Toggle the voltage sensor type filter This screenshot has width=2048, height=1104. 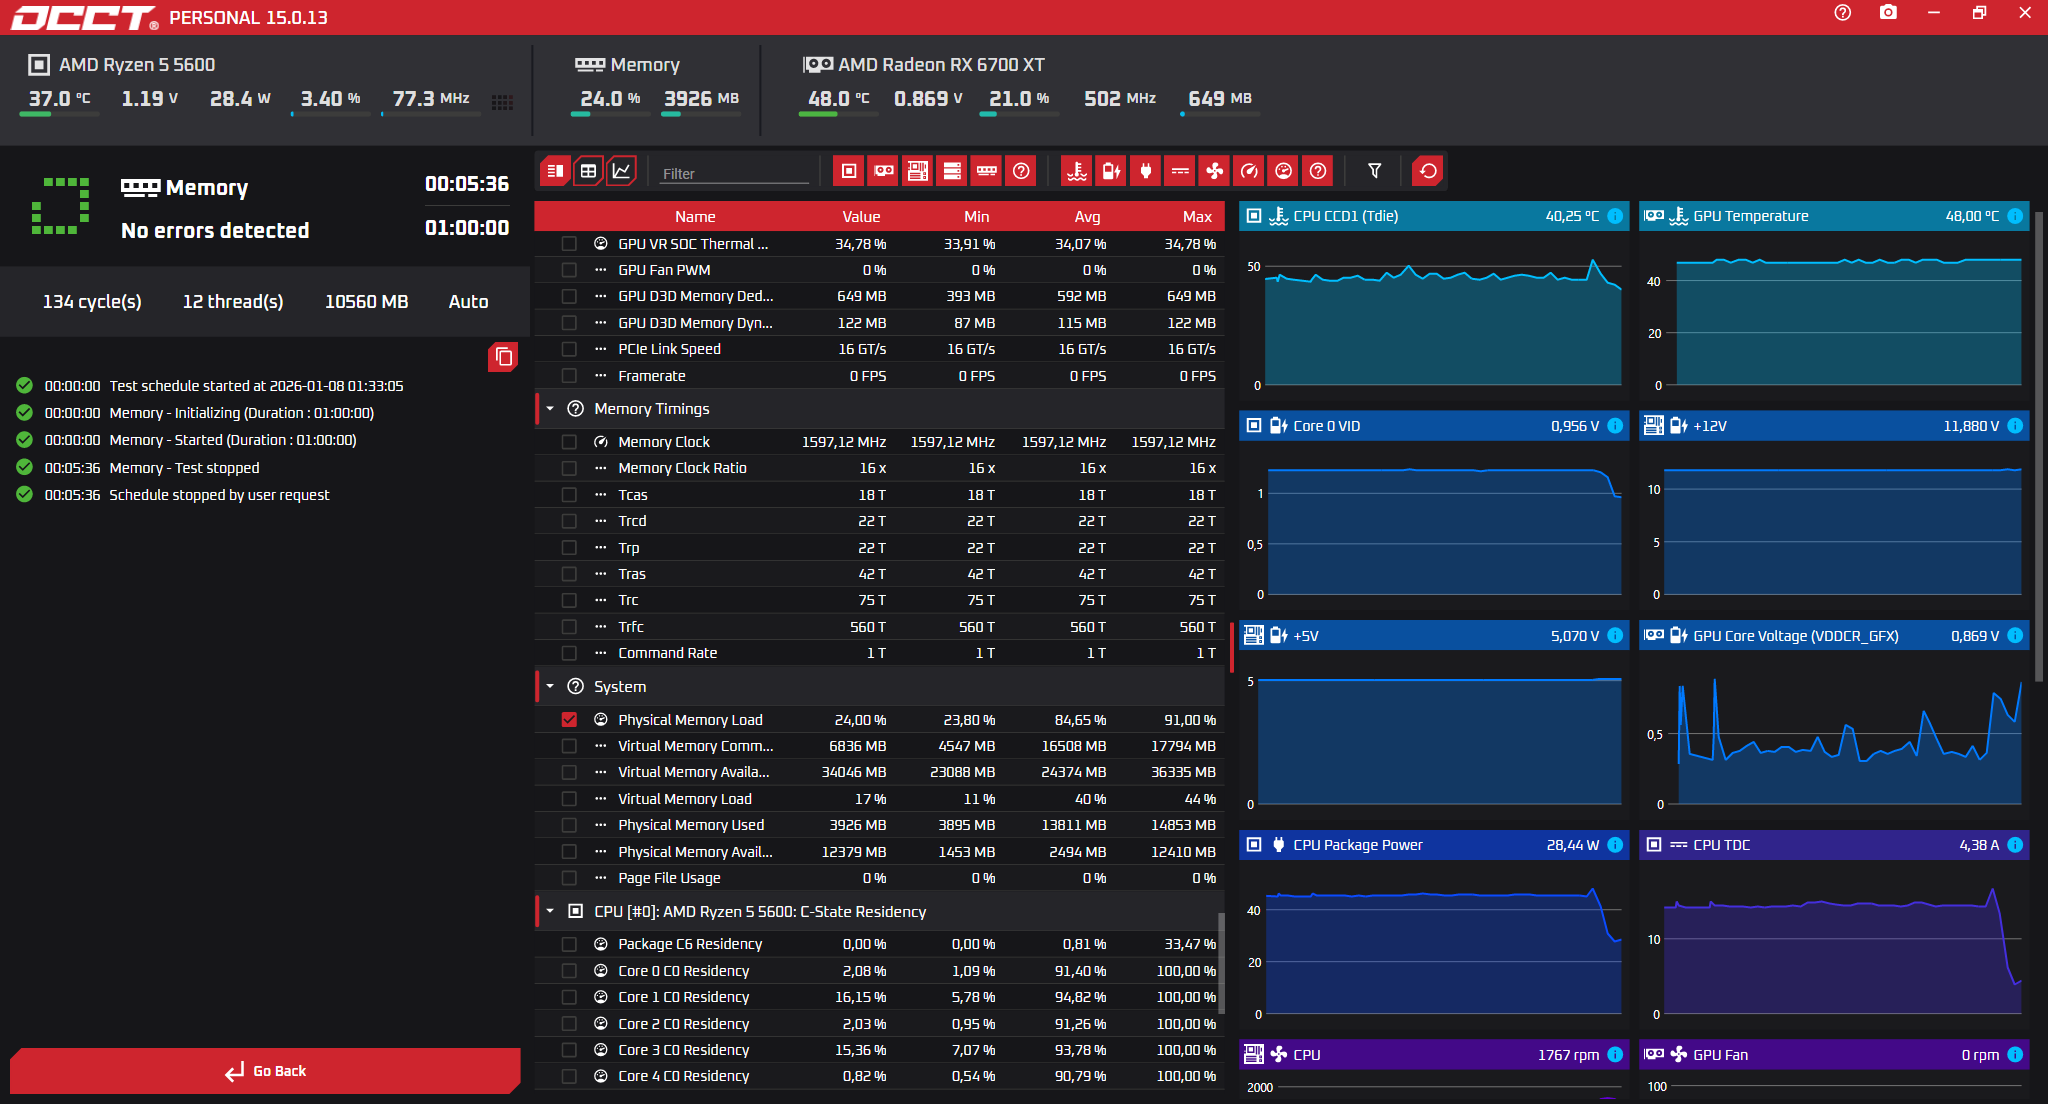coord(1111,171)
